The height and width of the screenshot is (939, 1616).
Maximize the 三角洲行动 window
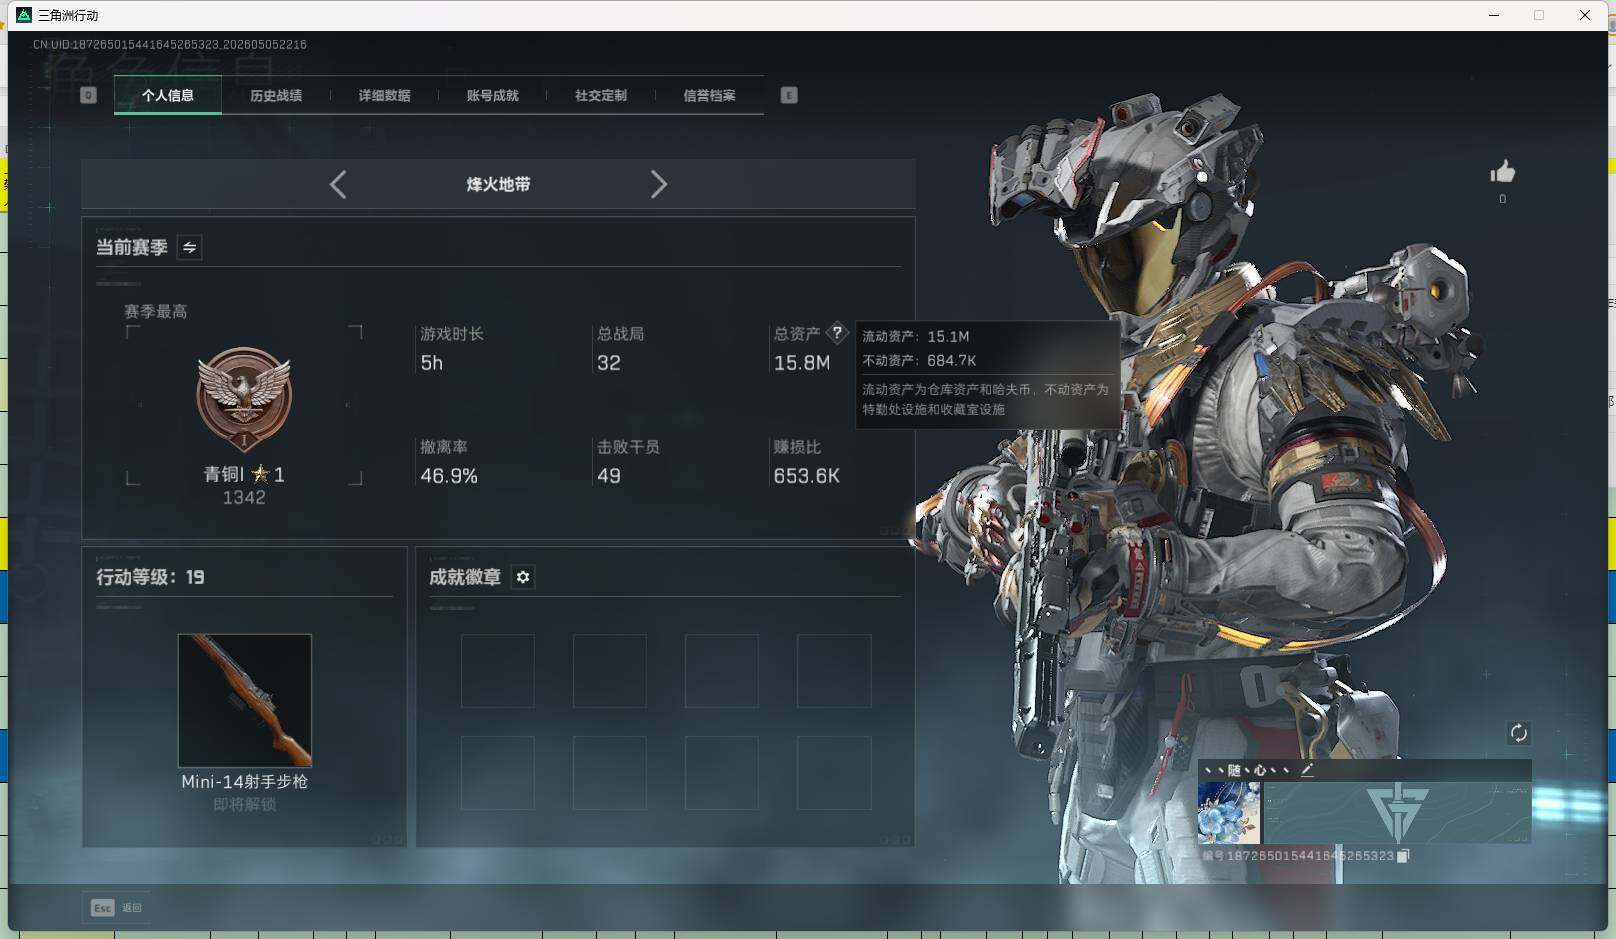click(1539, 15)
